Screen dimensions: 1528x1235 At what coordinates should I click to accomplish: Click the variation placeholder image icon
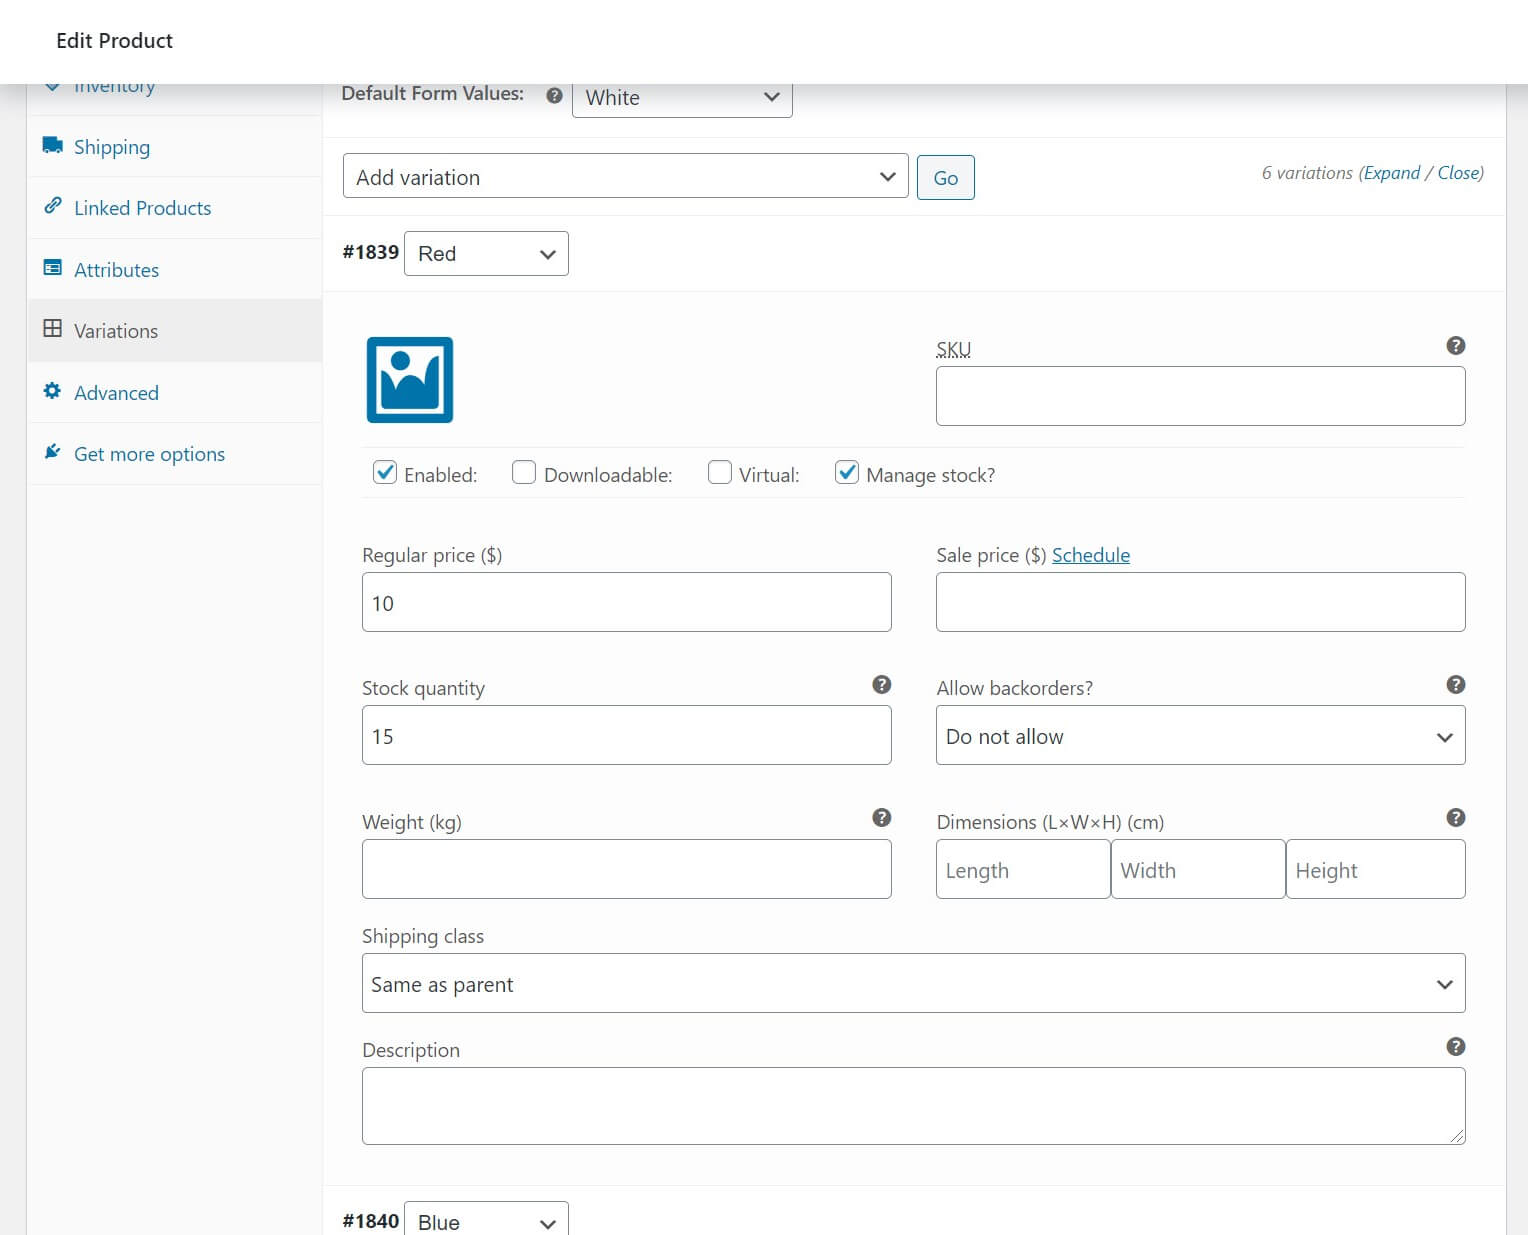coord(409,380)
